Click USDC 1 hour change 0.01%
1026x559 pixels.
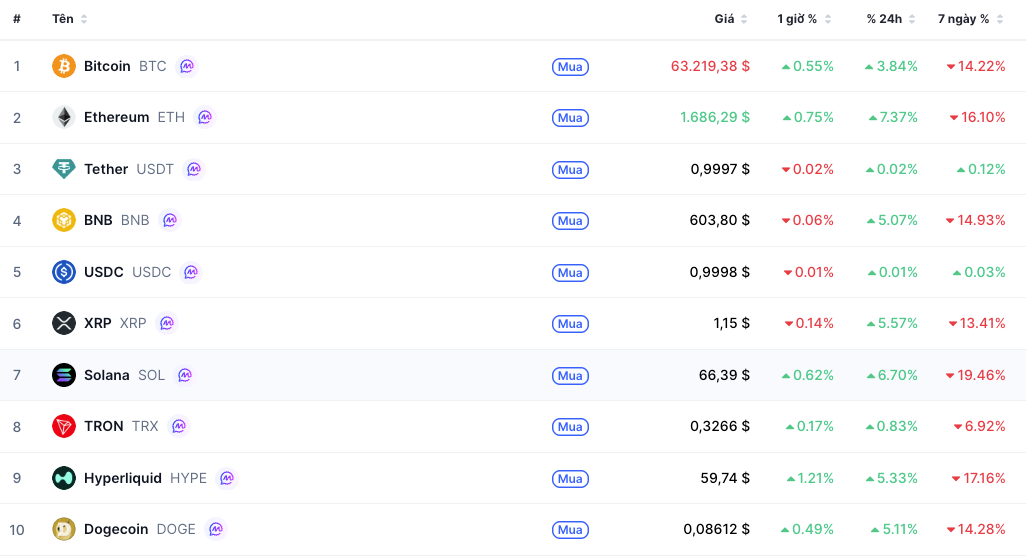(x=809, y=272)
